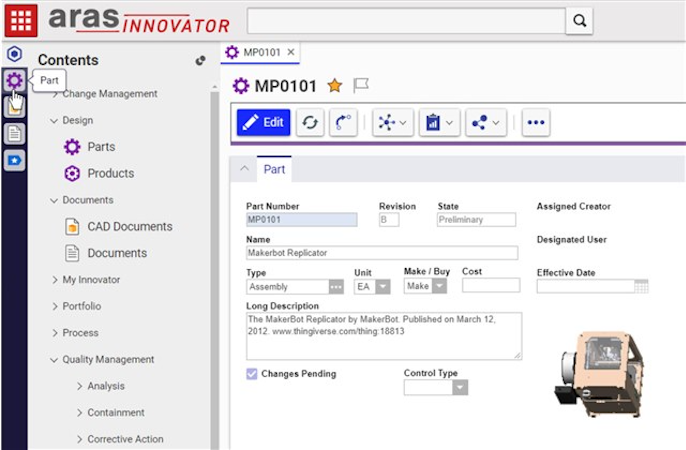
Task: Click the Part Number field MP0101
Action: (x=301, y=220)
